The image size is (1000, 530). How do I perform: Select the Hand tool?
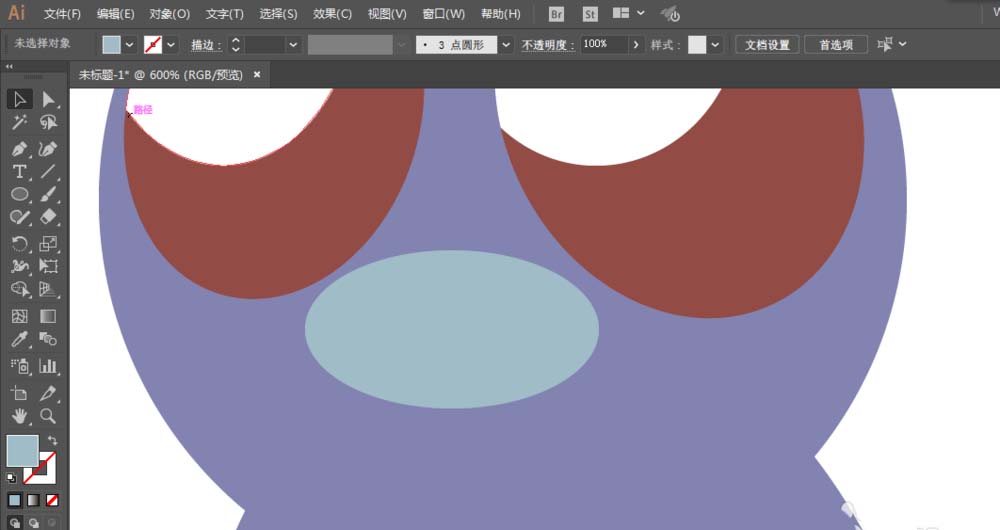(x=20, y=416)
